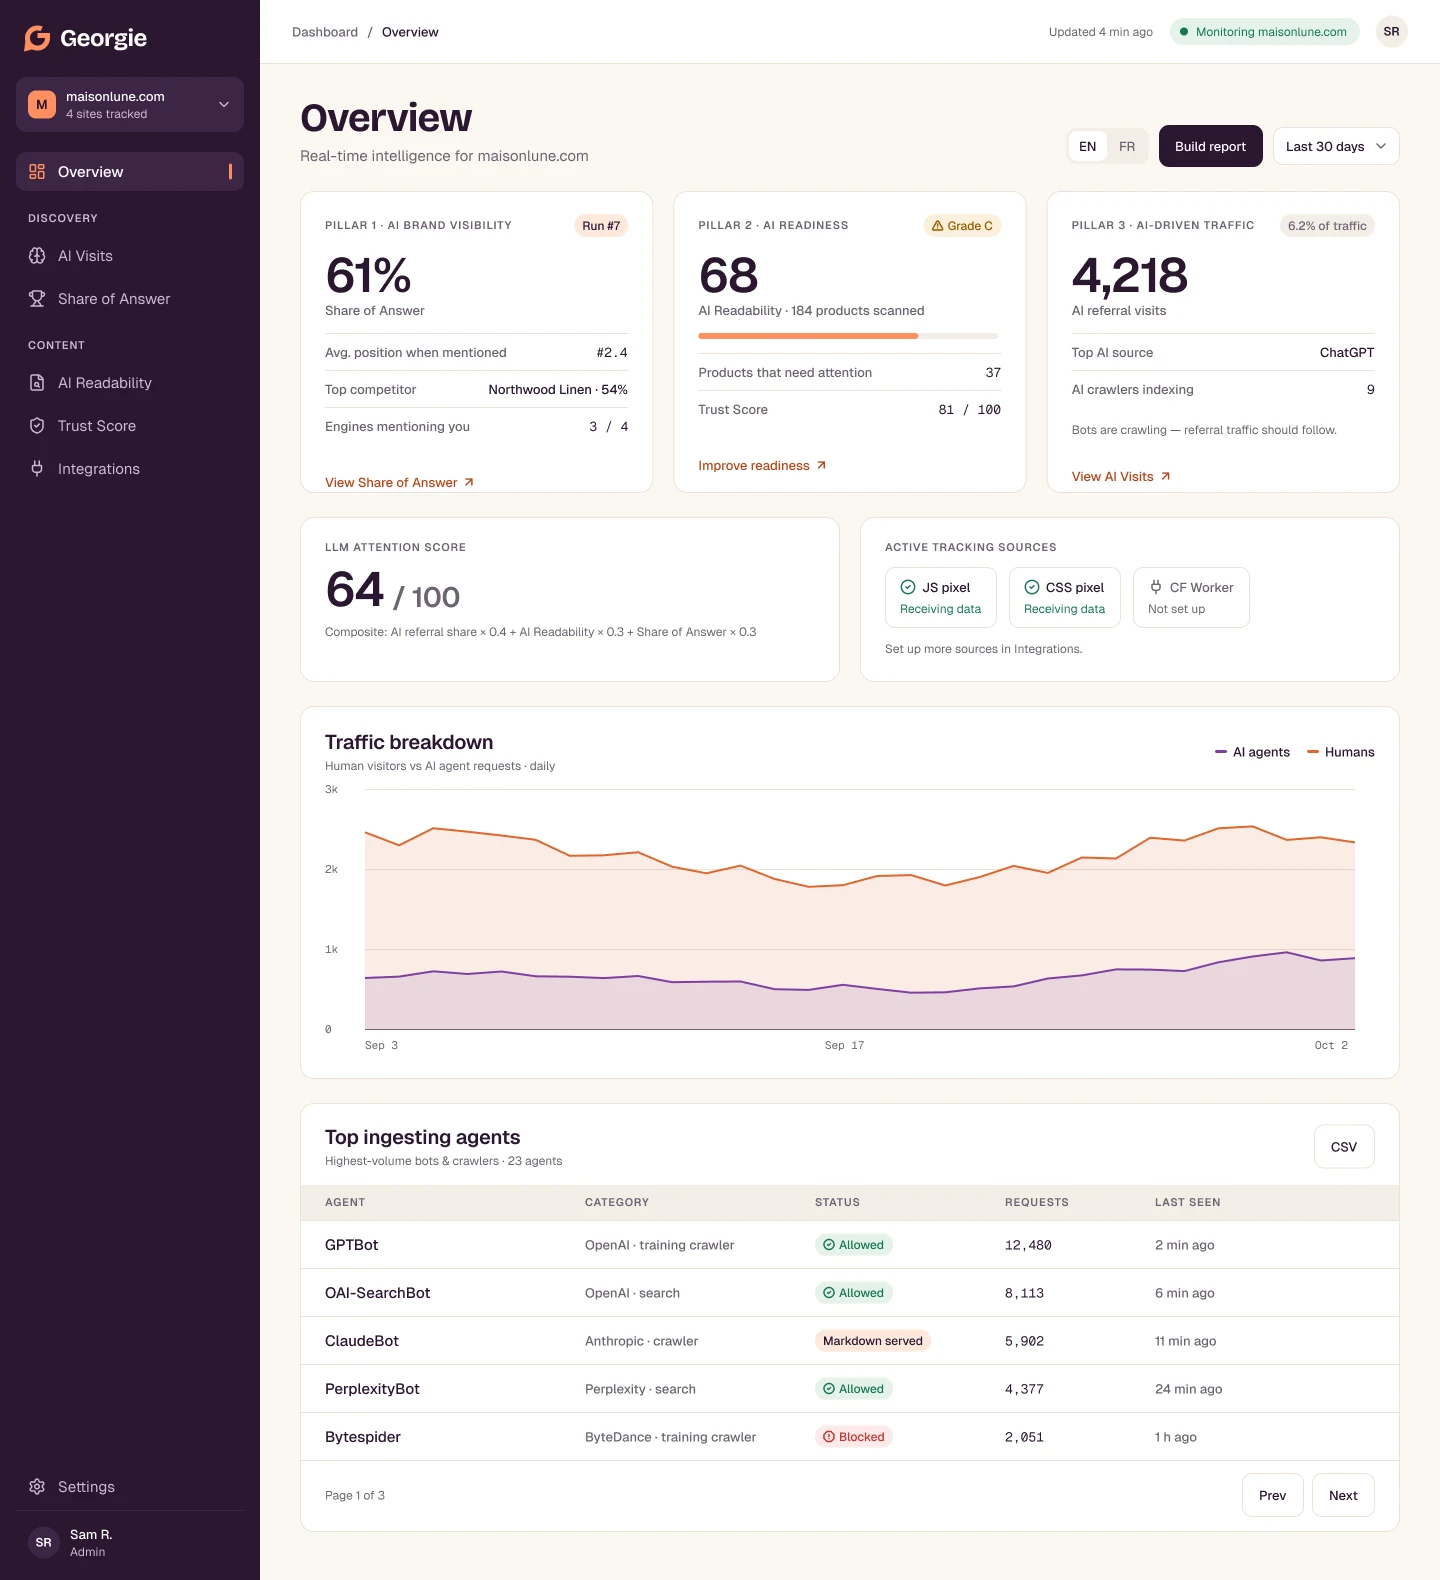Click the Monitoring maisonlune.com status pill
The height and width of the screenshot is (1580, 1440).
click(1264, 32)
